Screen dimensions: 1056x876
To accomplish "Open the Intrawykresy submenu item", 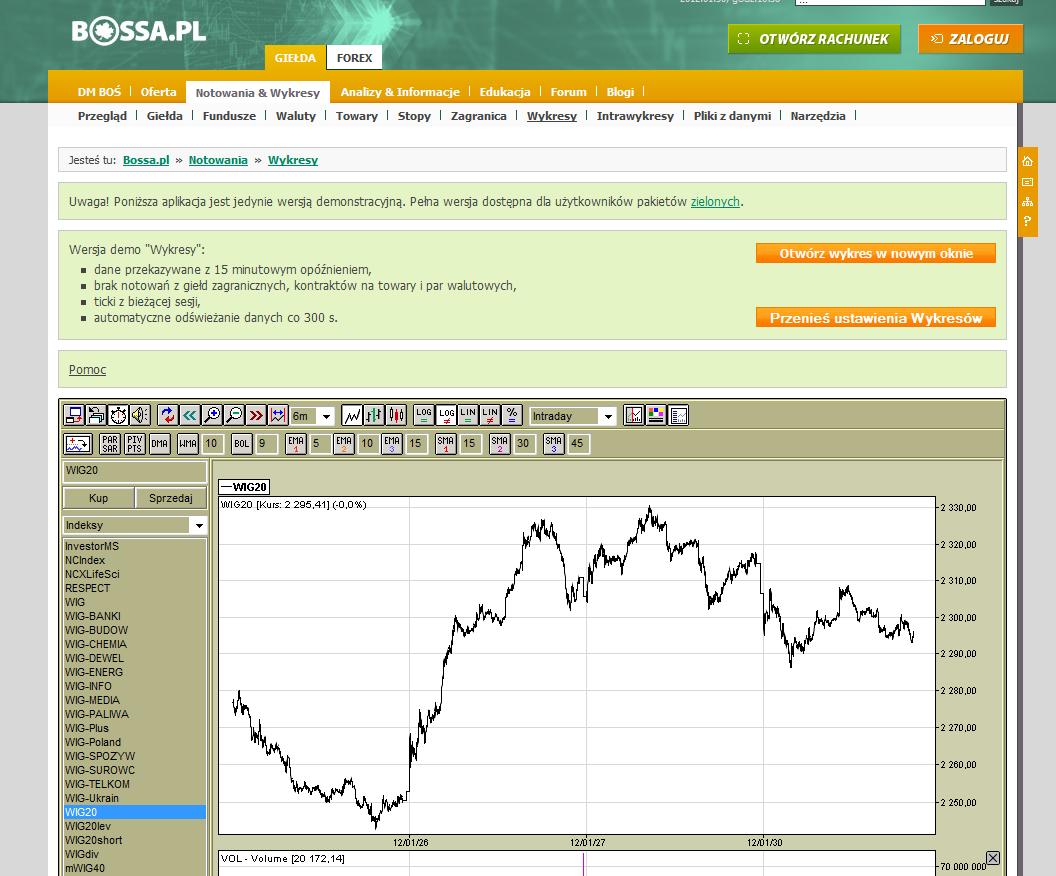I will (635, 116).
